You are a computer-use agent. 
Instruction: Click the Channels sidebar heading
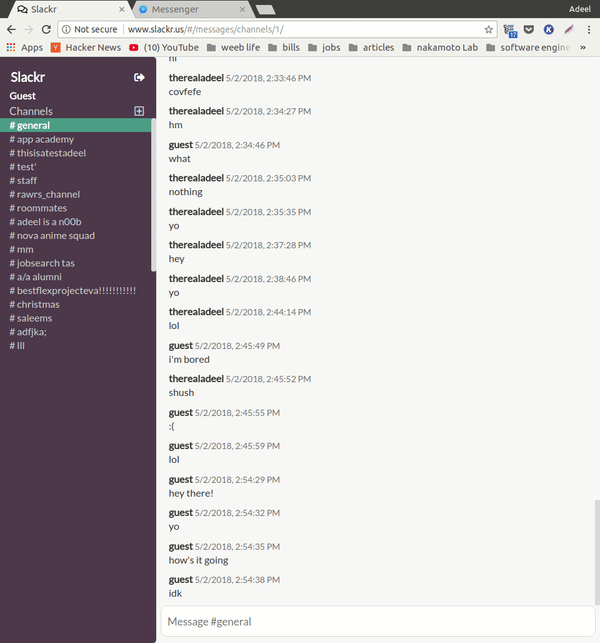point(31,111)
